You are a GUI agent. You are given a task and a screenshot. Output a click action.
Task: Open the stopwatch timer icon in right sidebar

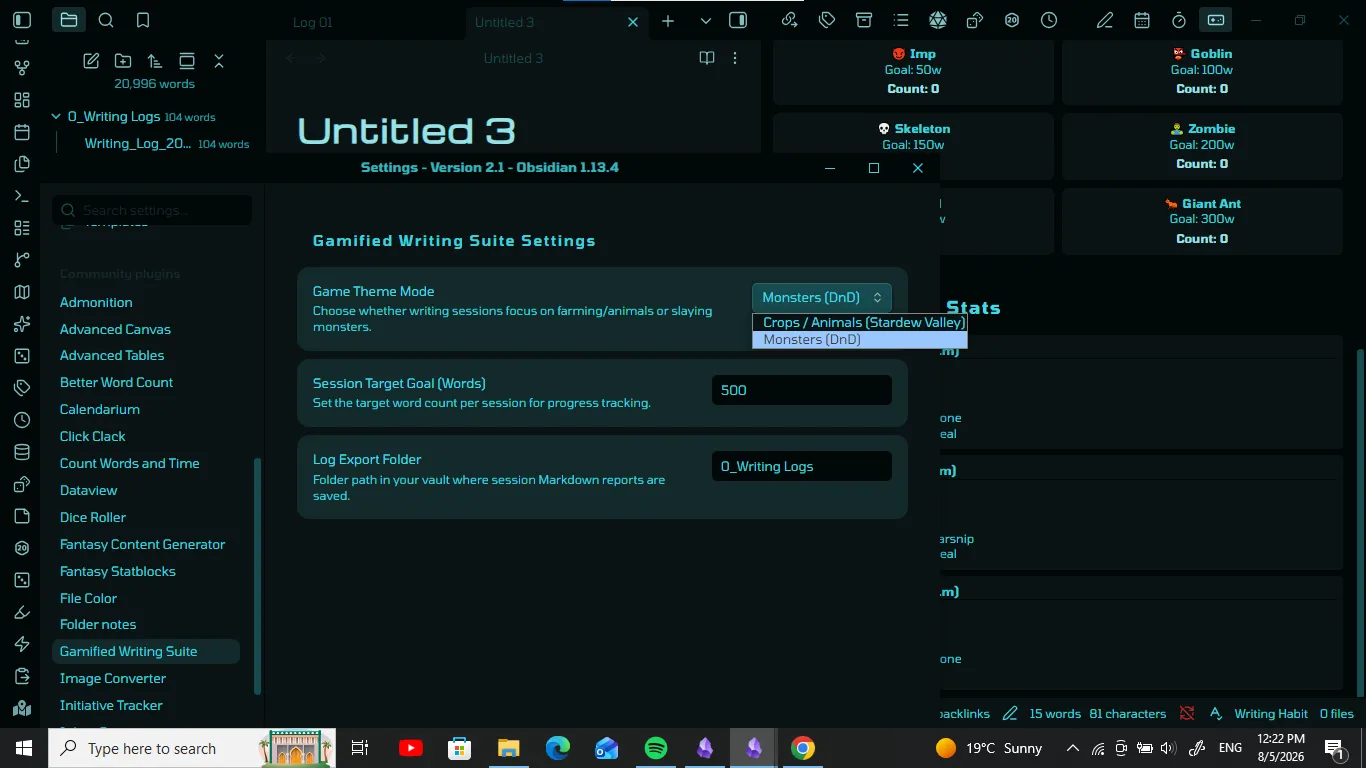[1179, 20]
